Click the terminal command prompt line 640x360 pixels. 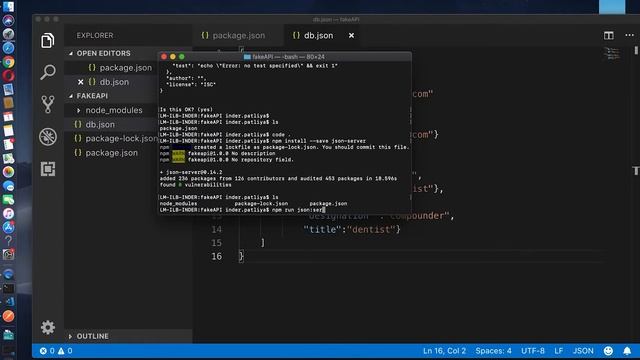click(x=242, y=210)
